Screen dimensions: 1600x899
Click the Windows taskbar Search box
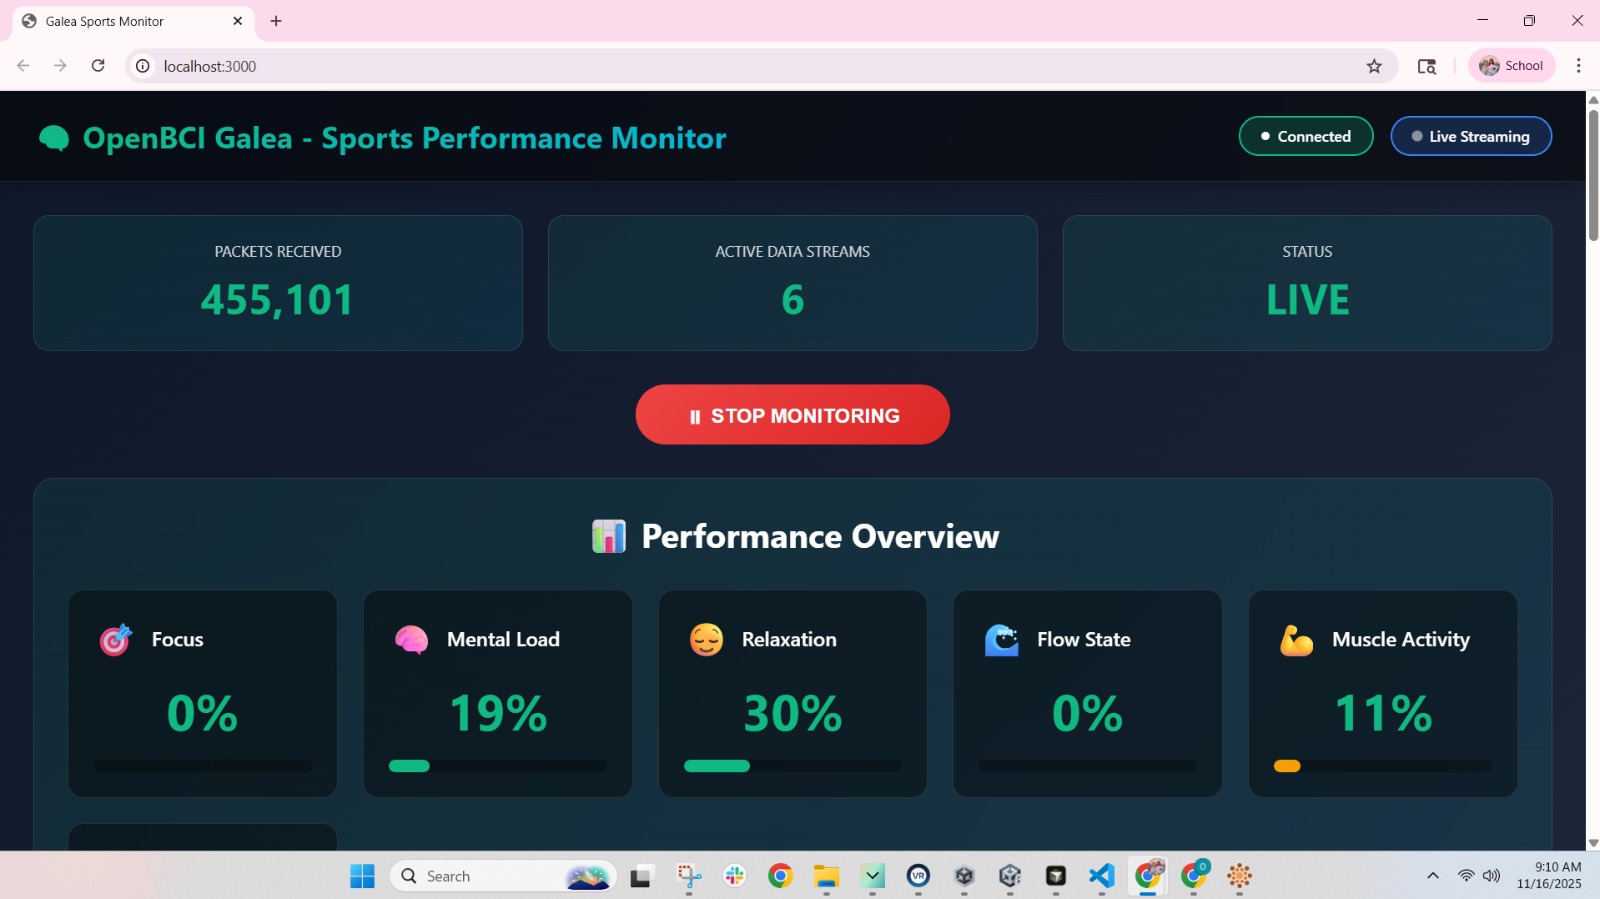tap(502, 876)
